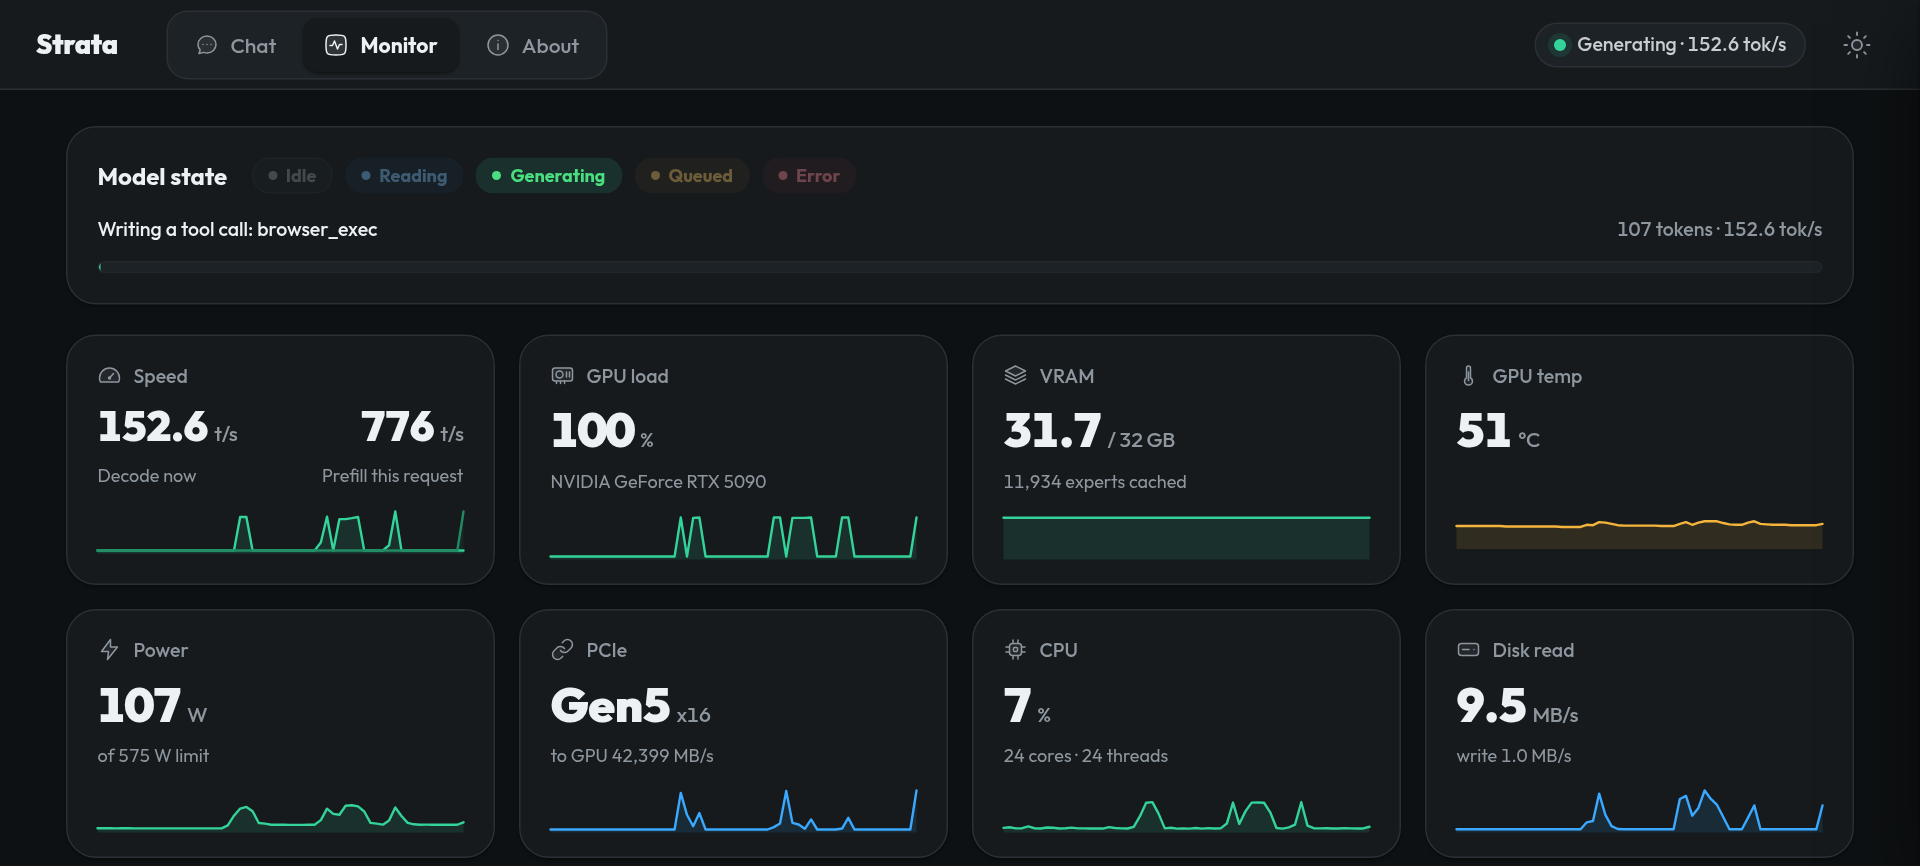Image resolution: width=1920 pixels, height=866 pixels.
Task: Click the Queued state chip
Action: click(x=692, y=176)
